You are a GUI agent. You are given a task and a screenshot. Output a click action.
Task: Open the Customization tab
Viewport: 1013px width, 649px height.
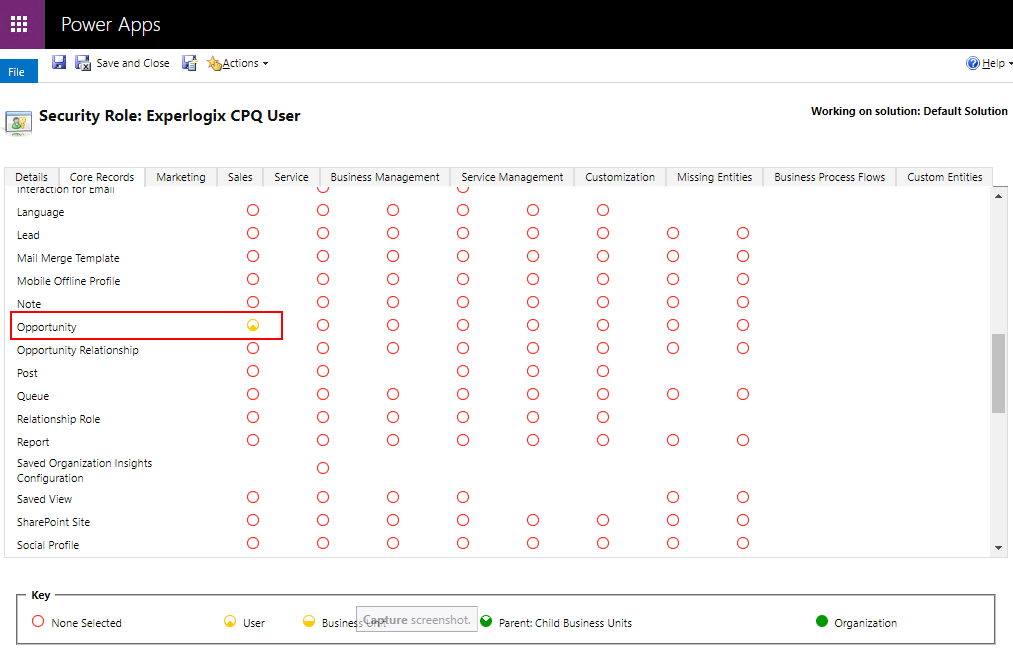[x=620, y=177]
